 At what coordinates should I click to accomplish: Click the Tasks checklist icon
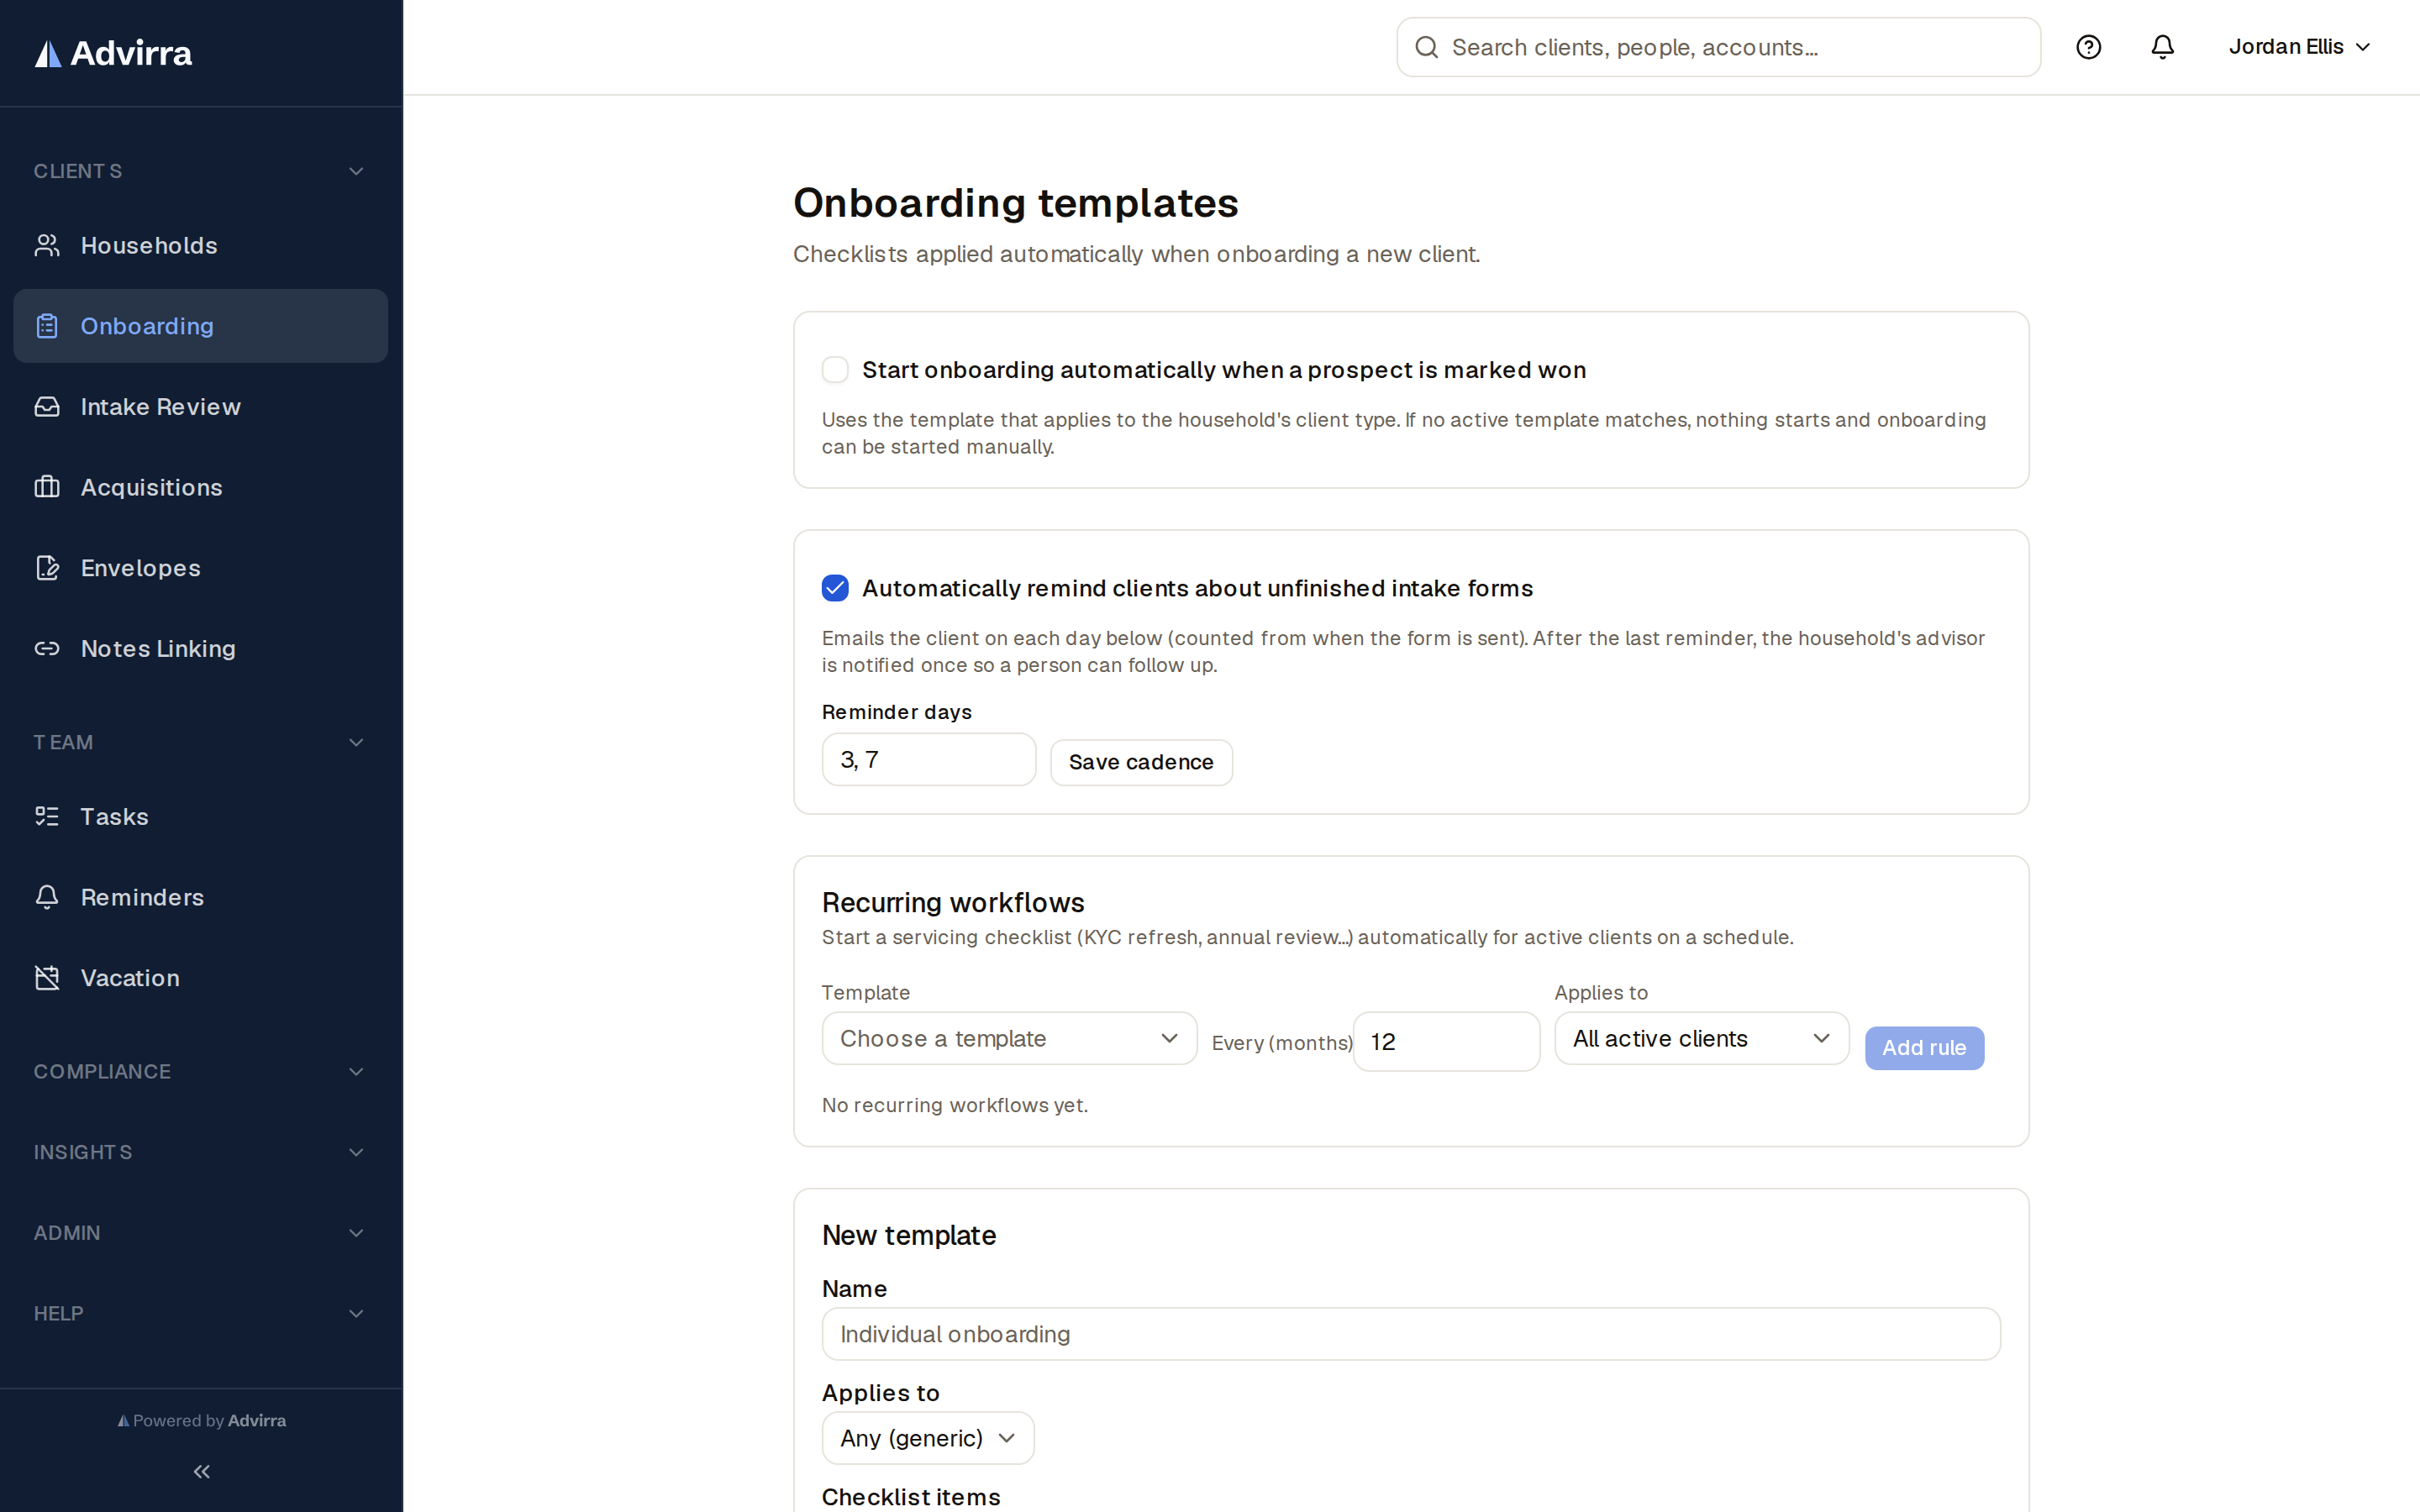click(x=47, y=817)
